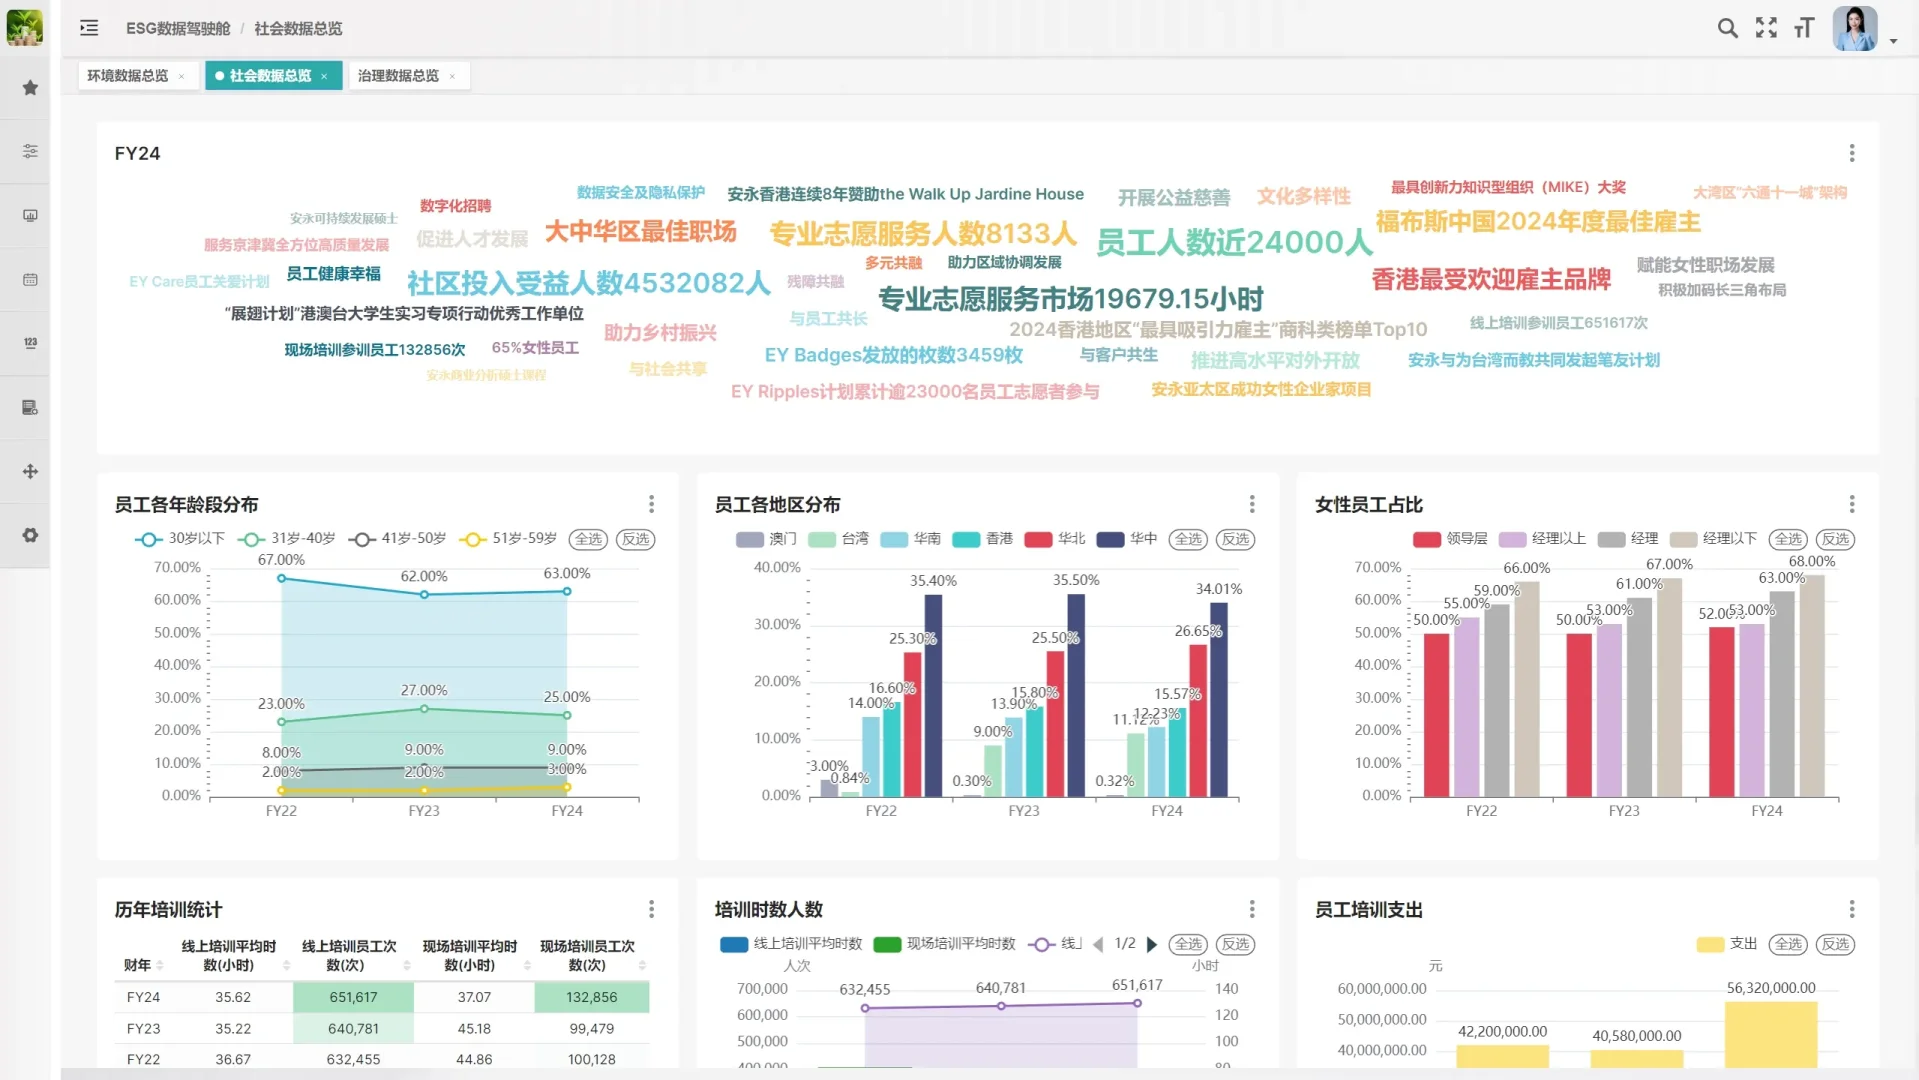This screenshot has width=1919, height=1080.
Task: Click the word cloud phrase 员工人数近24000人
Action: [1234, 242]
